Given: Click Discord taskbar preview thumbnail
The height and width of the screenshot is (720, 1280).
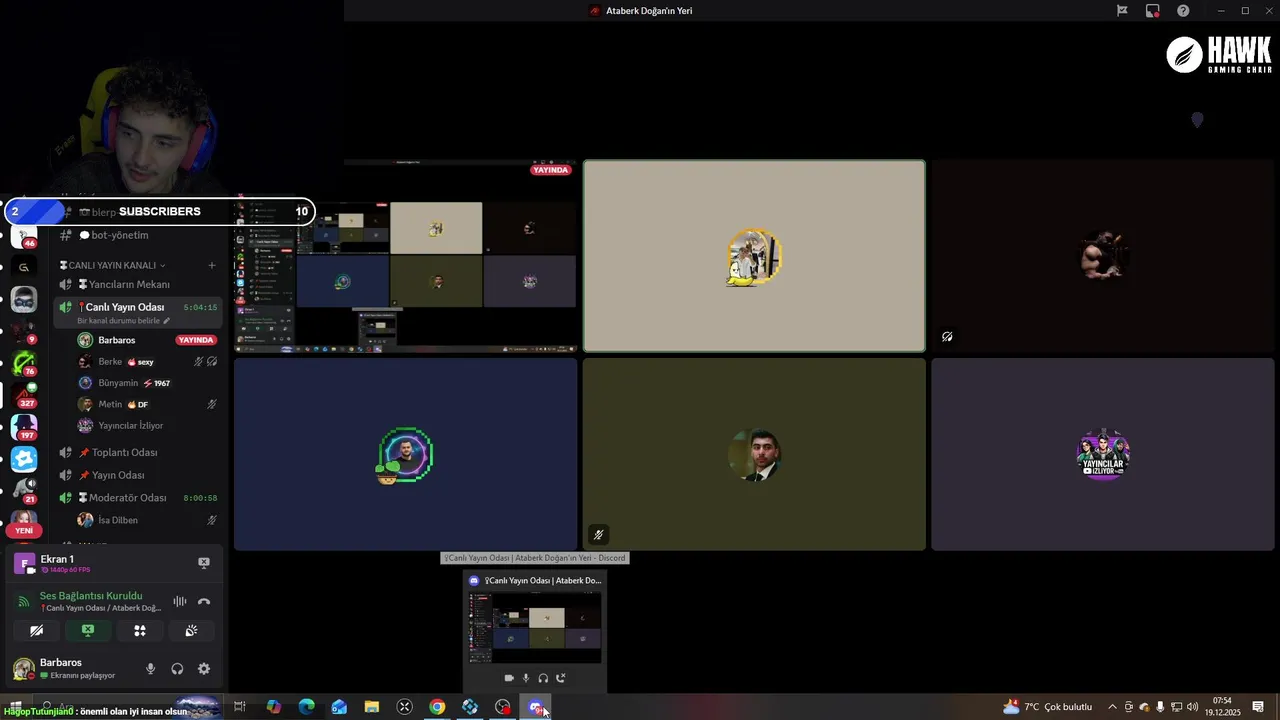Looking at the screenshot, I should 535,627.
